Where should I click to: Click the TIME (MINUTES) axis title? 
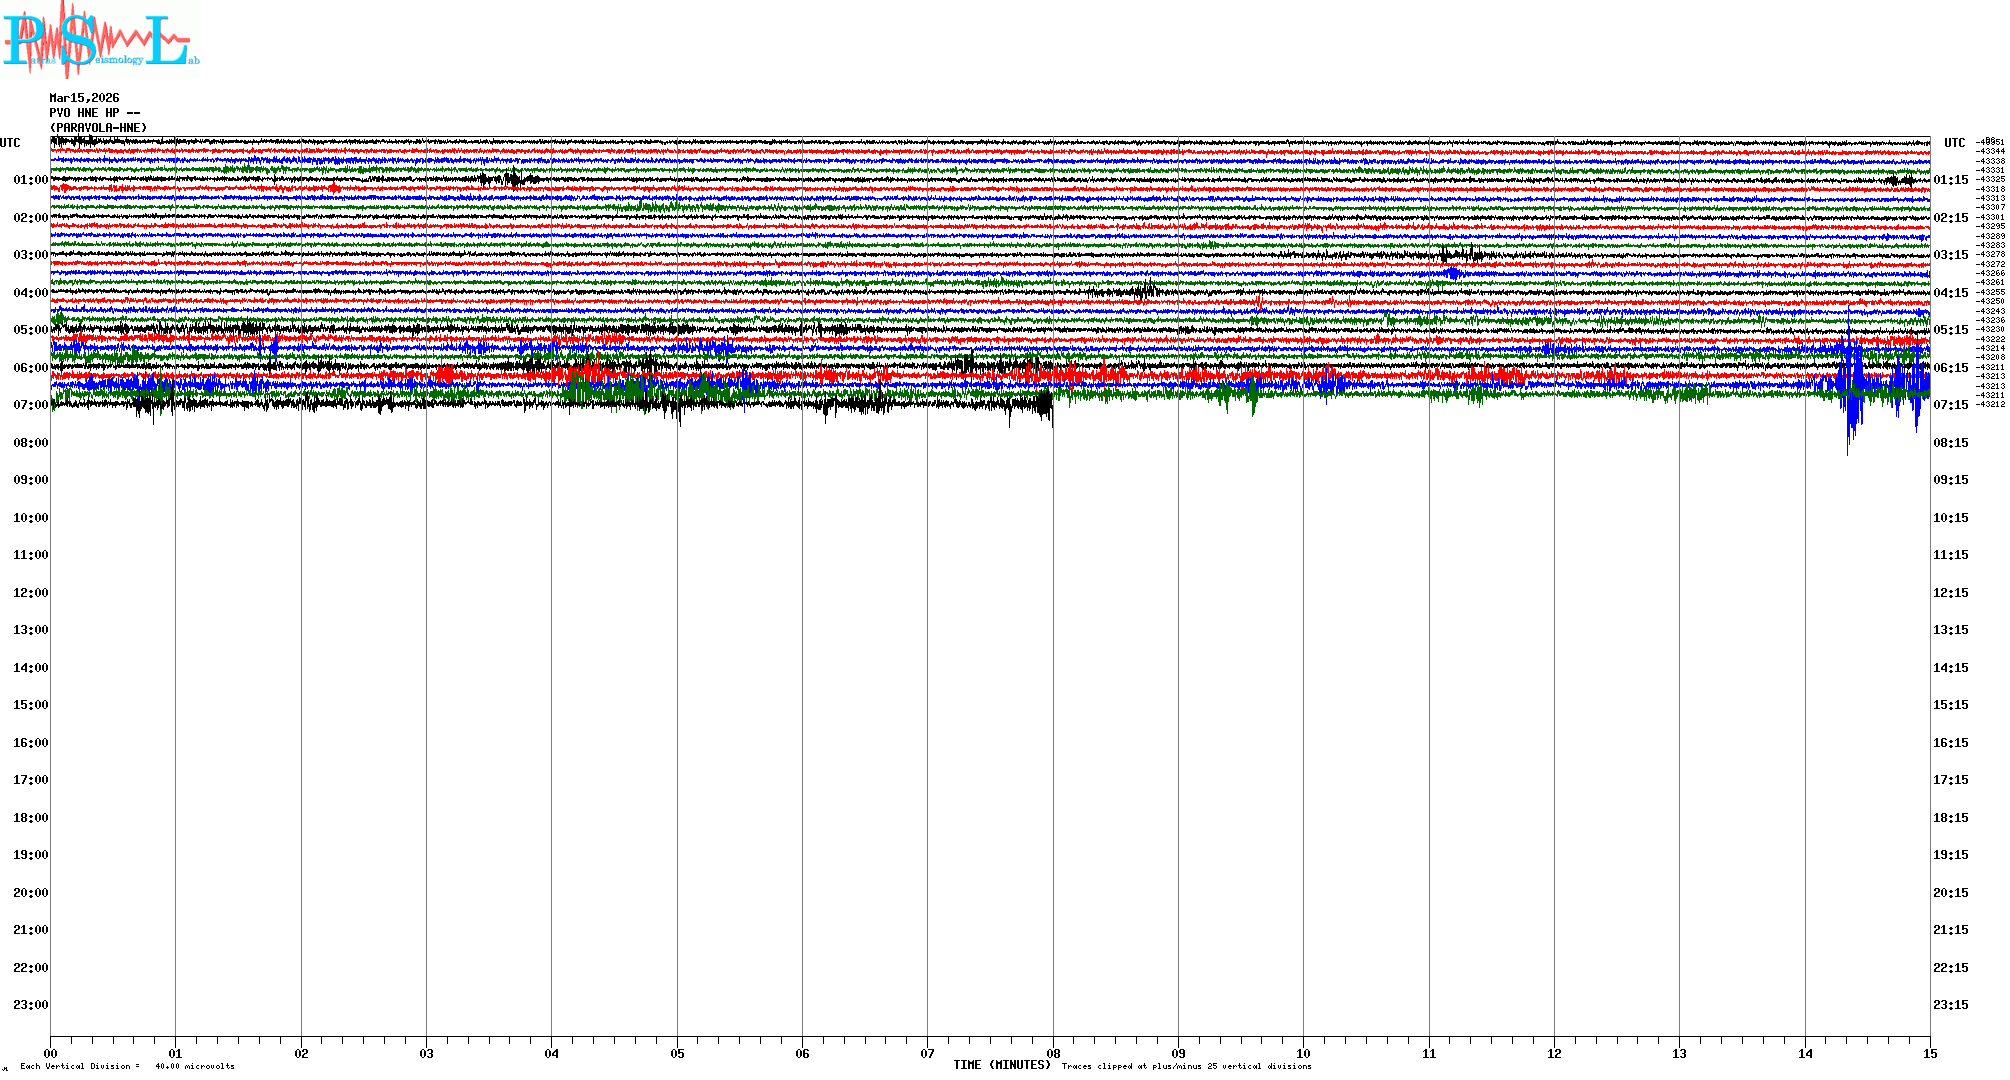[x=1001, y=1065]
